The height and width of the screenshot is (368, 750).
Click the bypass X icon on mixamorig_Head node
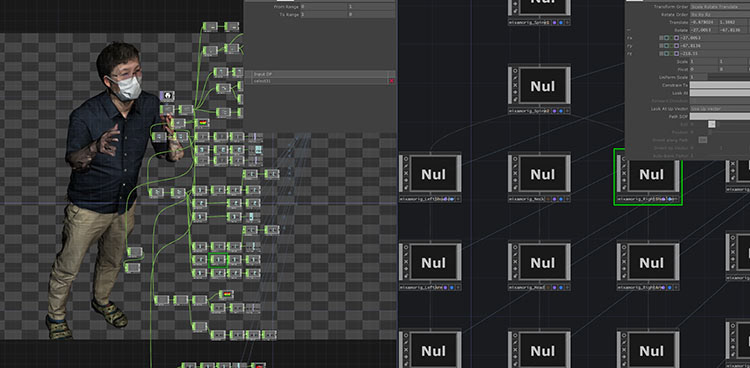coord(515,261)
